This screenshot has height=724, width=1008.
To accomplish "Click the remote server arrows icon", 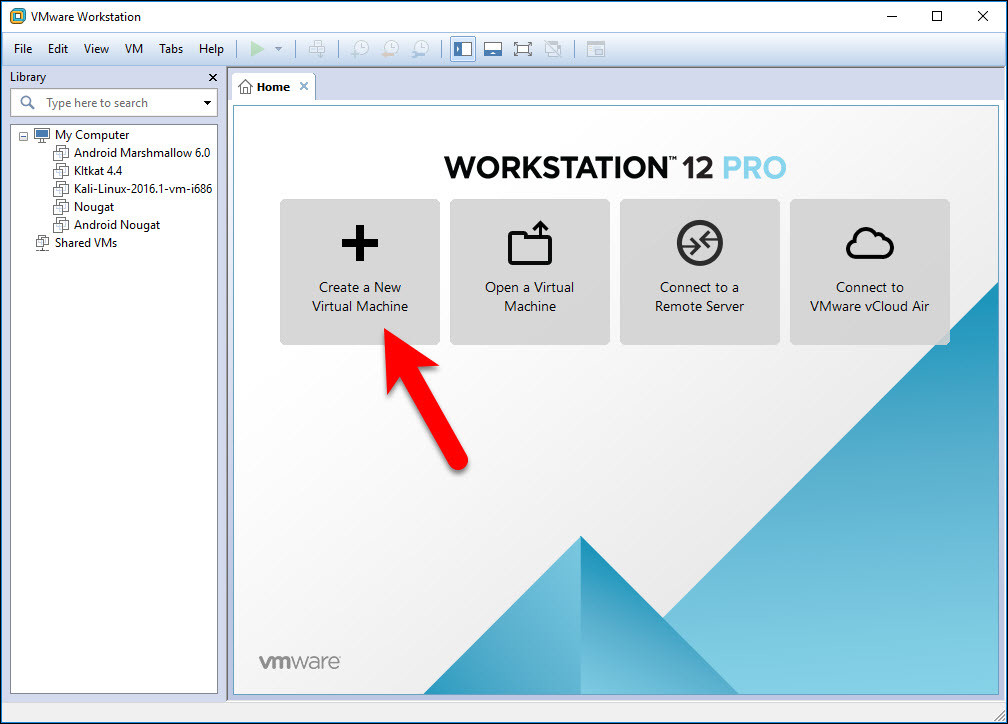I will [699, 243].
